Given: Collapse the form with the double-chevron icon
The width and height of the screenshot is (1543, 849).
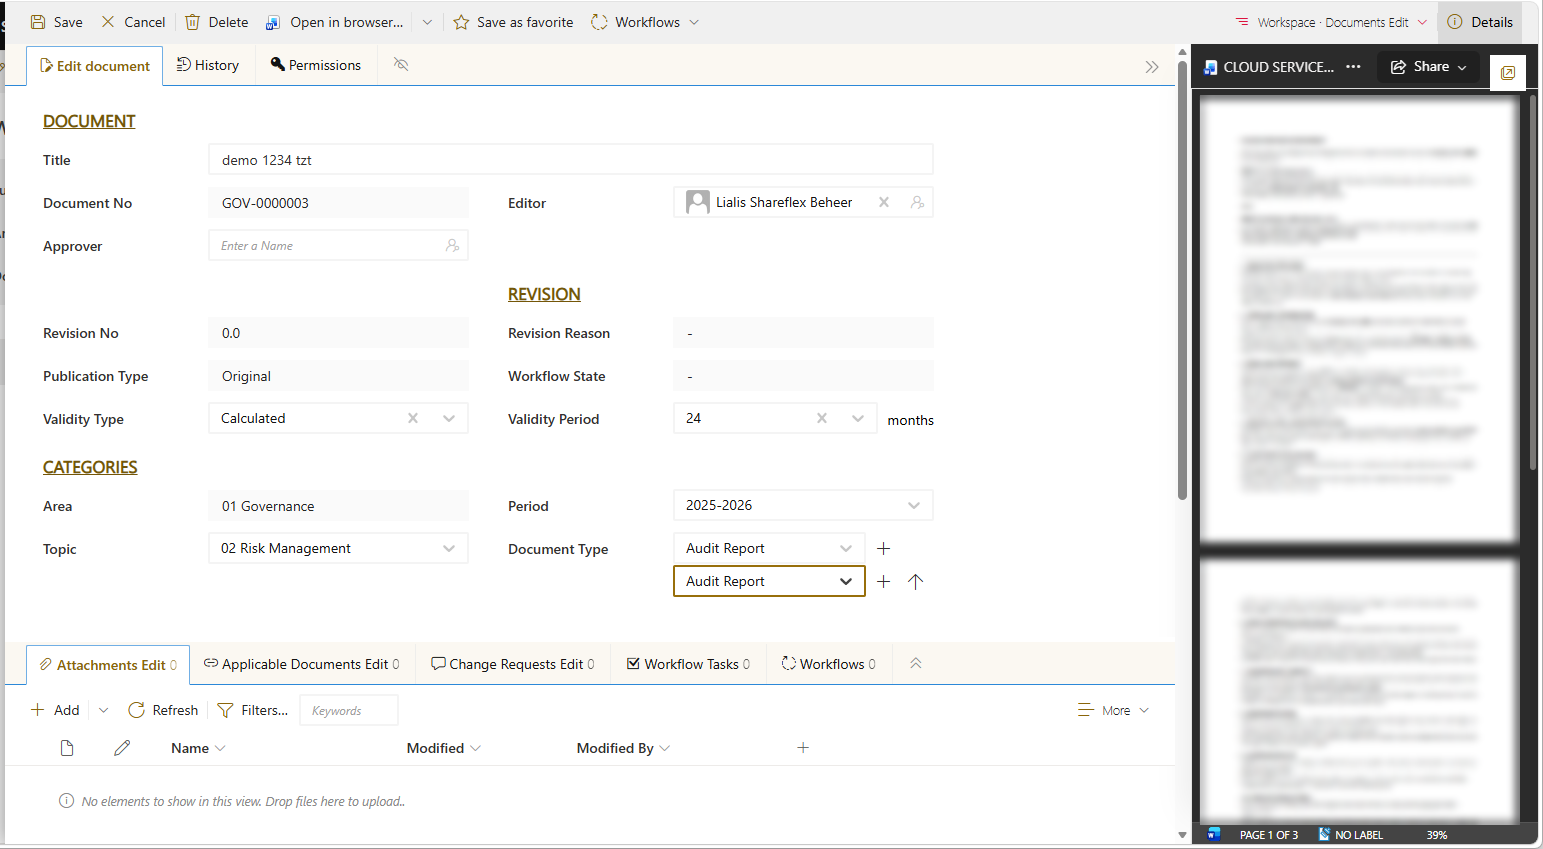Looking at the screenshot, I should coord(1152,67).
